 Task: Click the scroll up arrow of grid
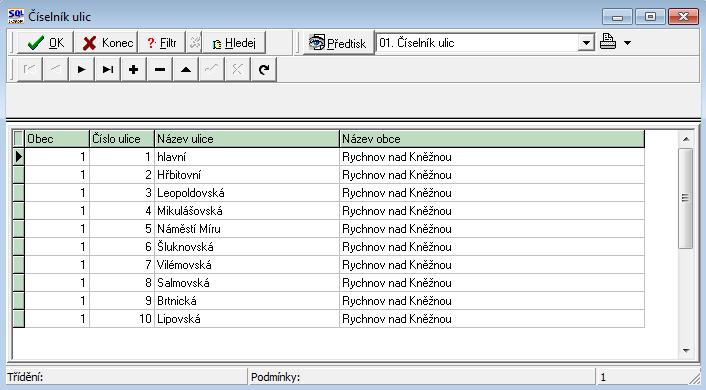coord(686,139)
